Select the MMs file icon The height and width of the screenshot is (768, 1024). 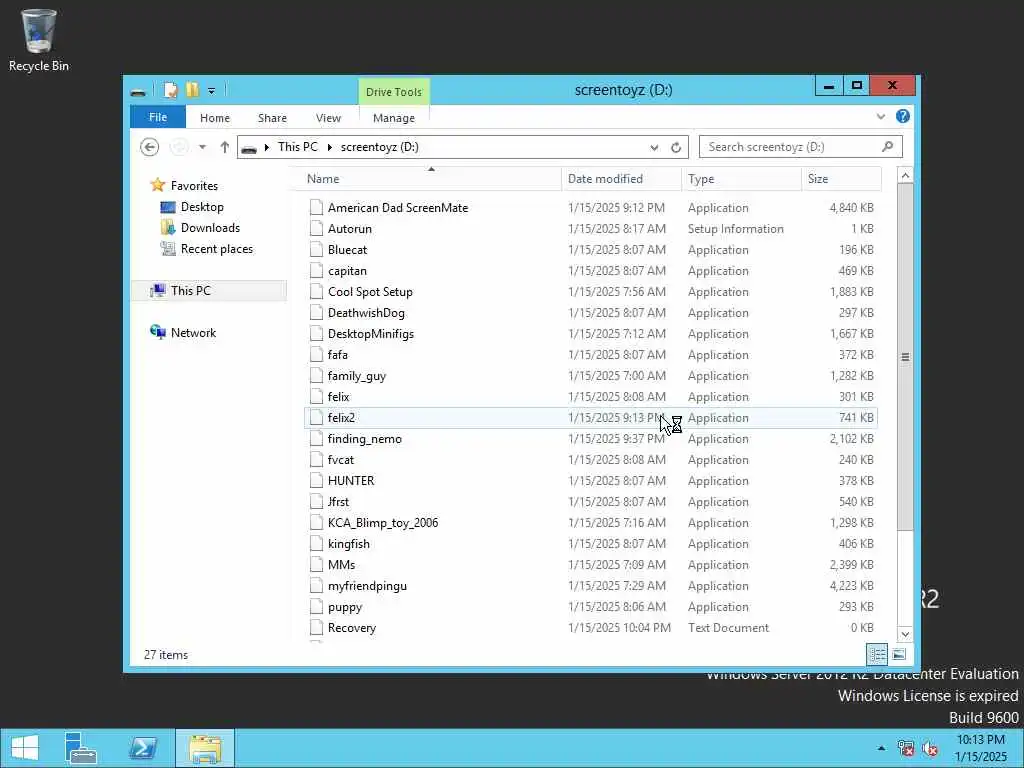316,565
